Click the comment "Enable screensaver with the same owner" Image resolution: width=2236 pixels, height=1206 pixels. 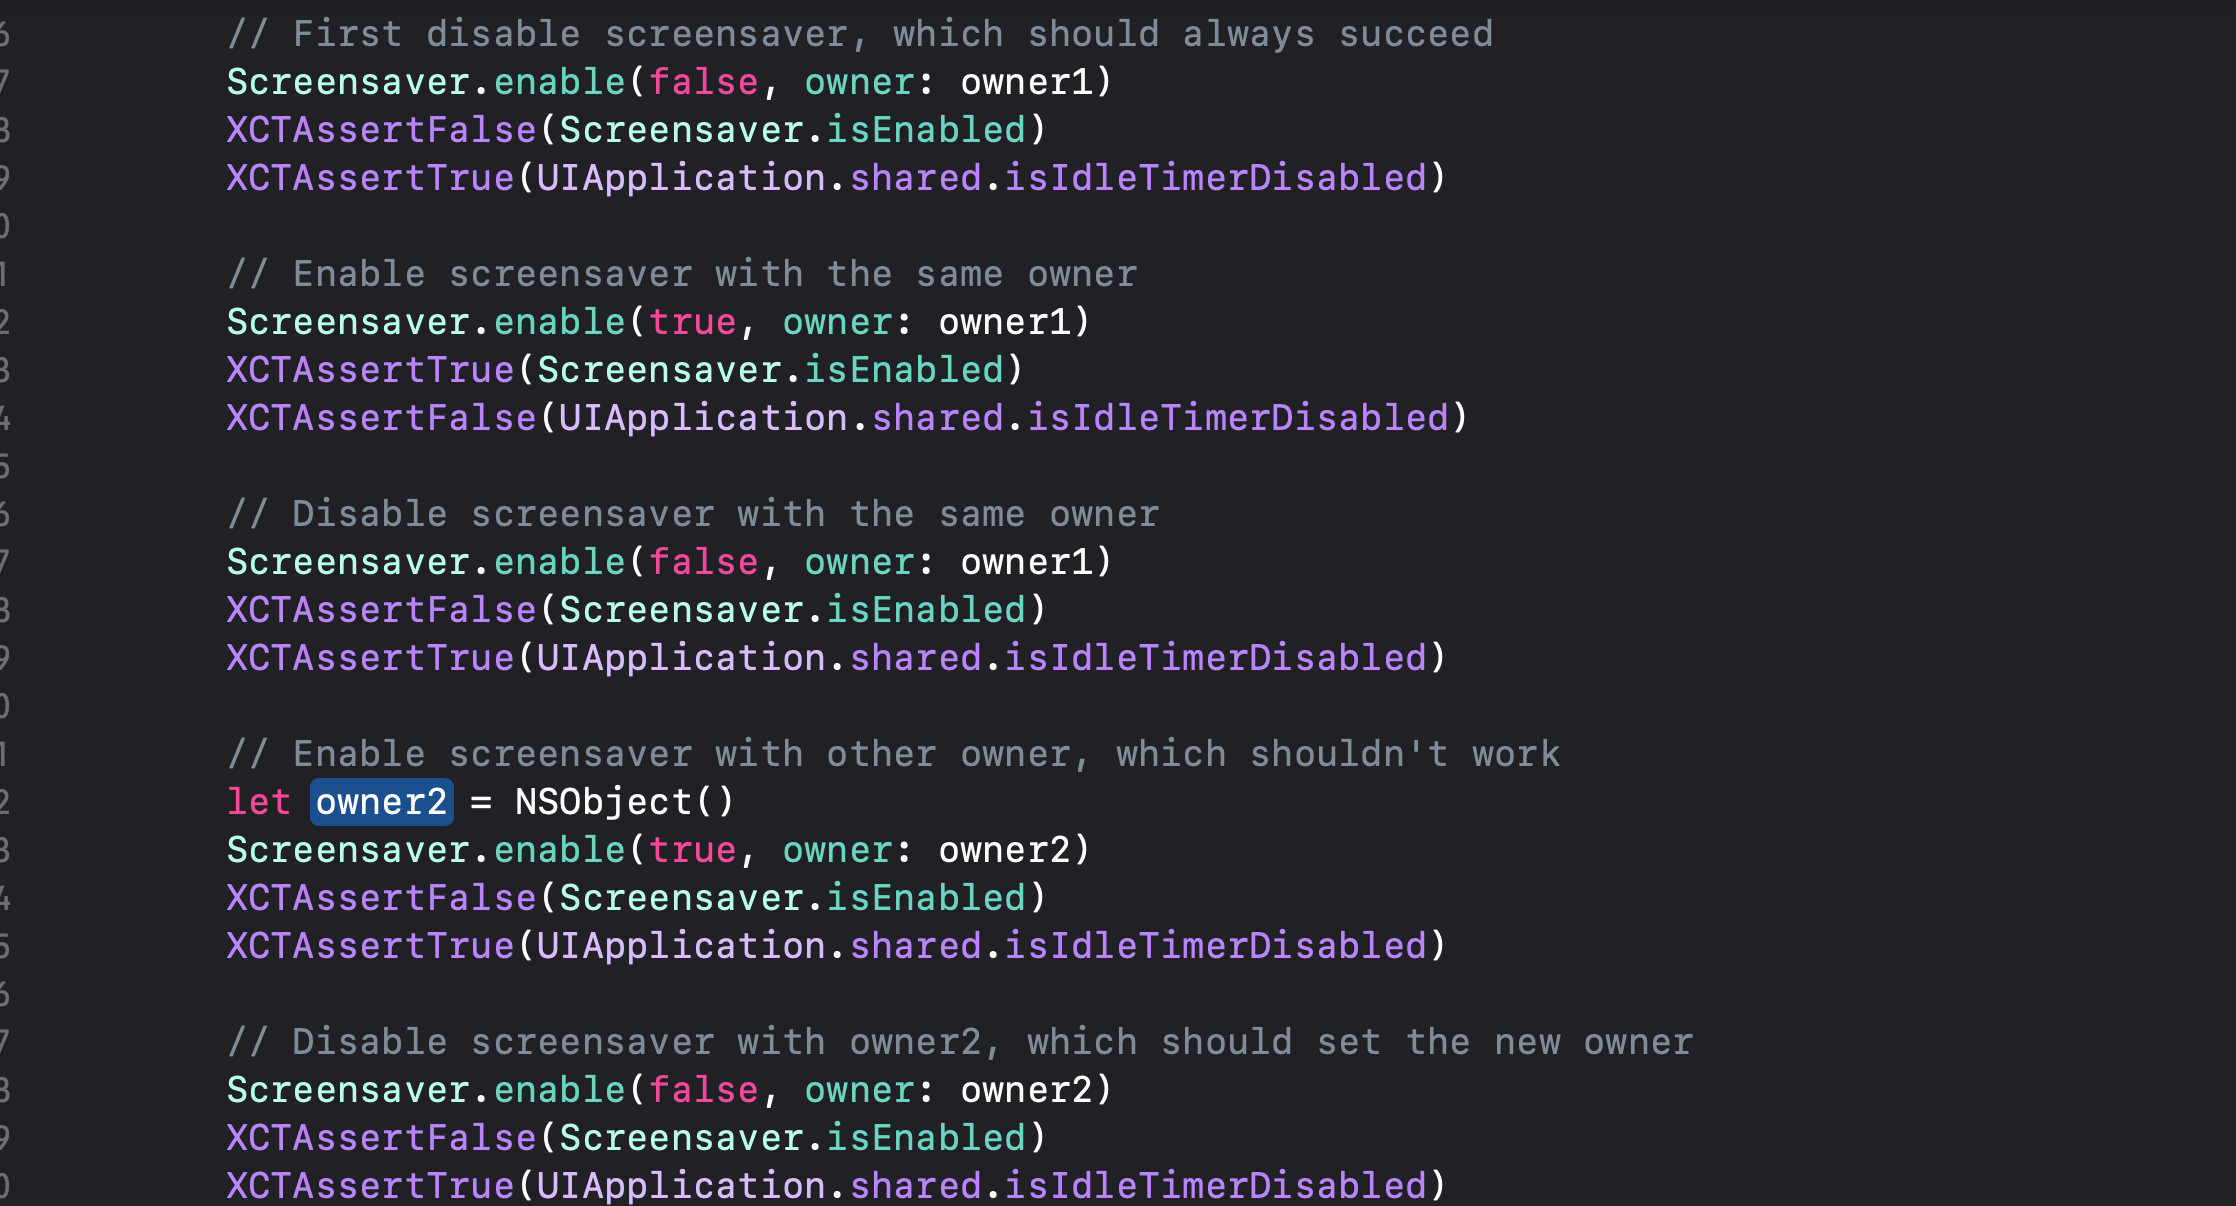(x=682, y=274)
